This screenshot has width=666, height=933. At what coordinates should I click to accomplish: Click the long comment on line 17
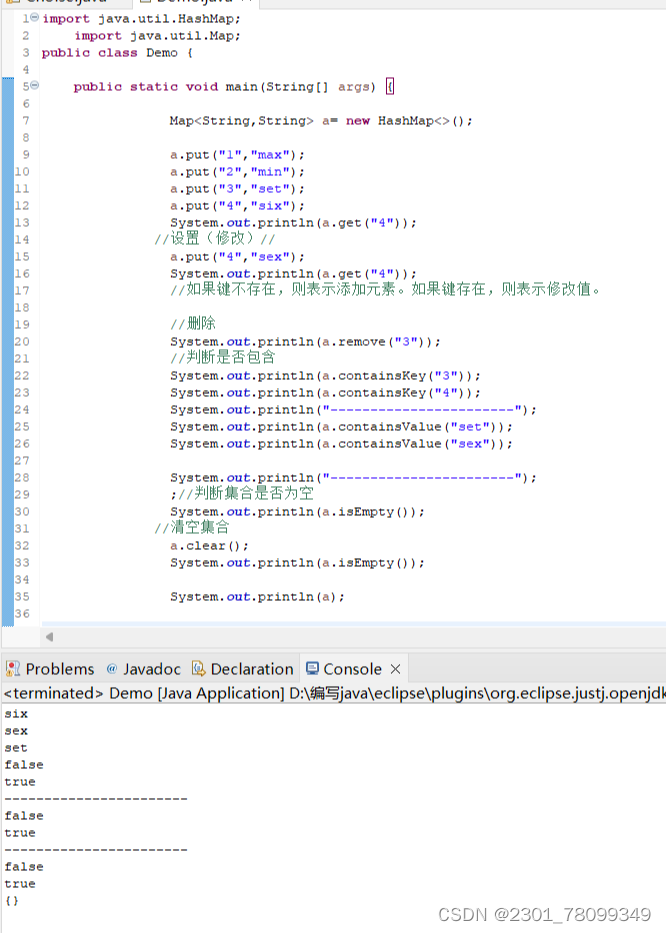[x=386, y=290]
